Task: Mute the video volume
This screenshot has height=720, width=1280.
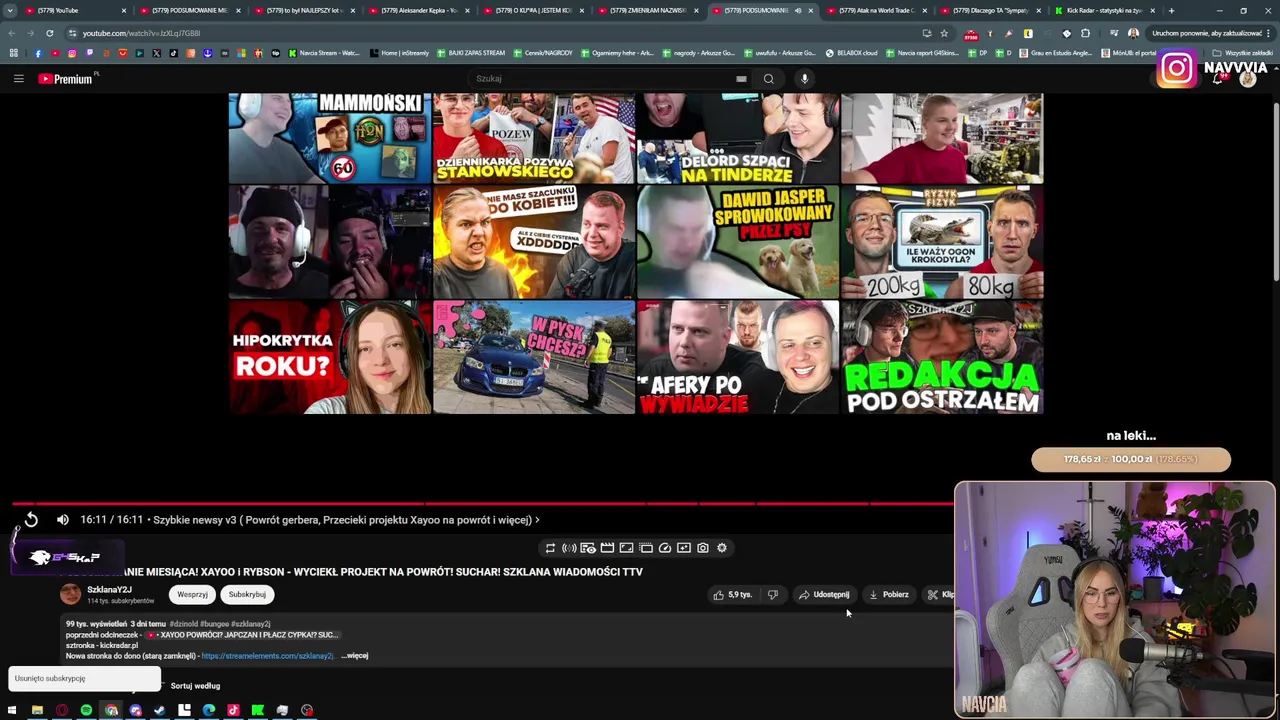Action: click(62, 520)
